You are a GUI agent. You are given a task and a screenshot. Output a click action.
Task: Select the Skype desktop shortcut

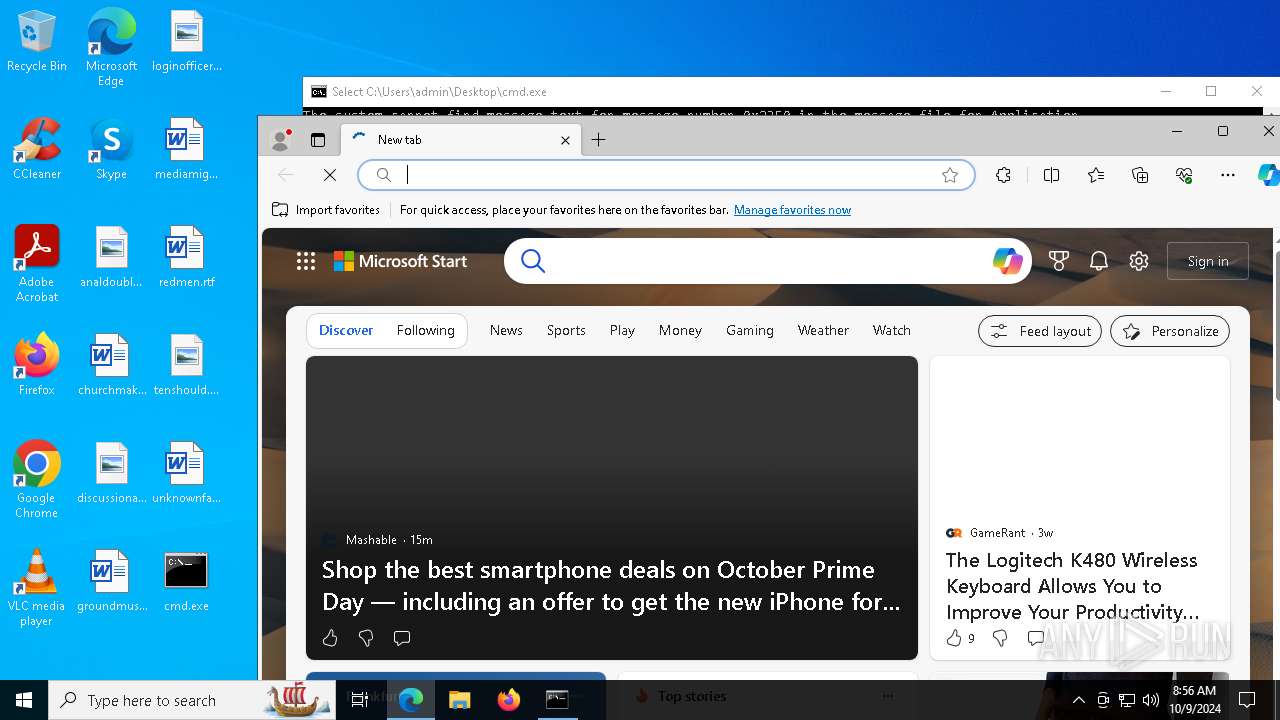click(111, 150)
